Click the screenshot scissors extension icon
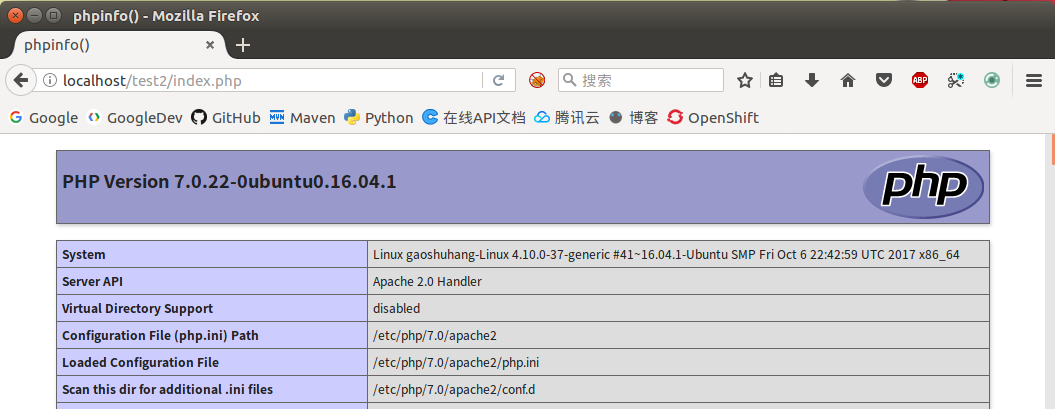Image resolution: width=1055 pixels, height=409 pixels. pos(956,80)
